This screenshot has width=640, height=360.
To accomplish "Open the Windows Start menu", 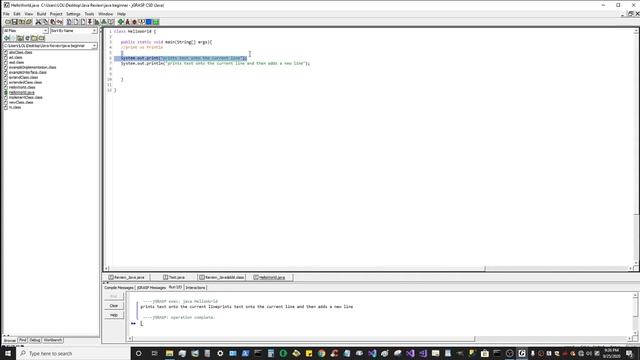I will [x=7, y=353].
